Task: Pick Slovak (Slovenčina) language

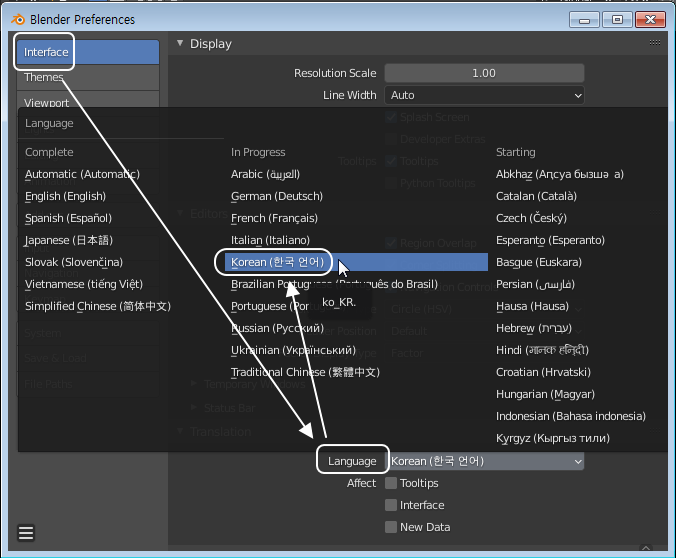Action: click(74, 262)
